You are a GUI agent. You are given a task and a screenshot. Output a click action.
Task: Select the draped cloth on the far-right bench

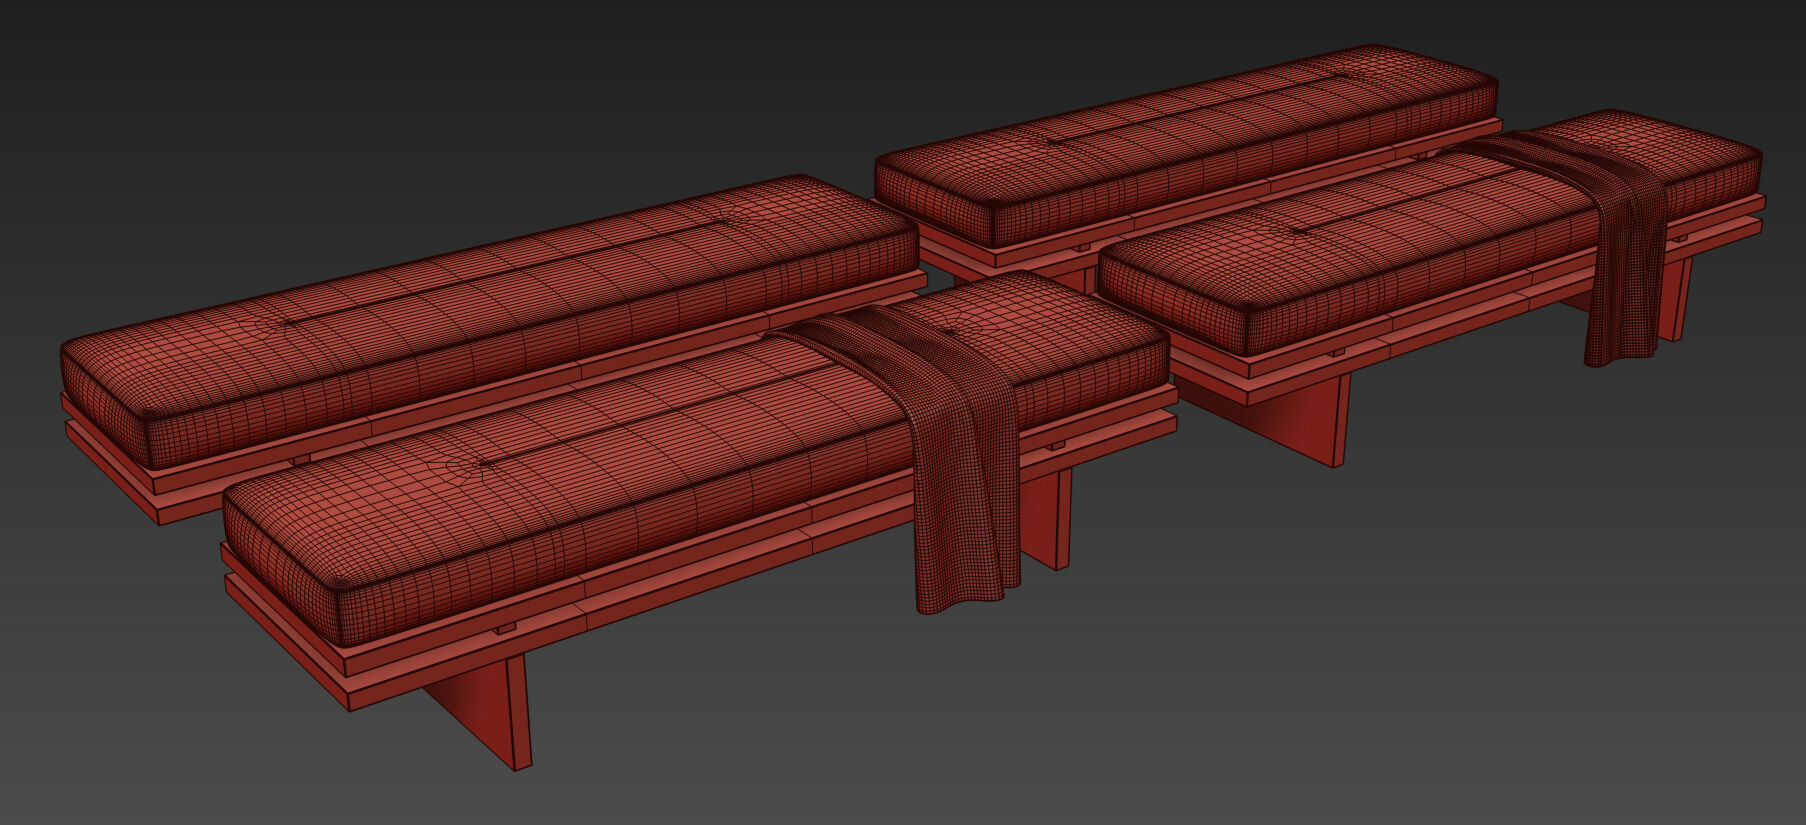click(x=1600, y=250)
